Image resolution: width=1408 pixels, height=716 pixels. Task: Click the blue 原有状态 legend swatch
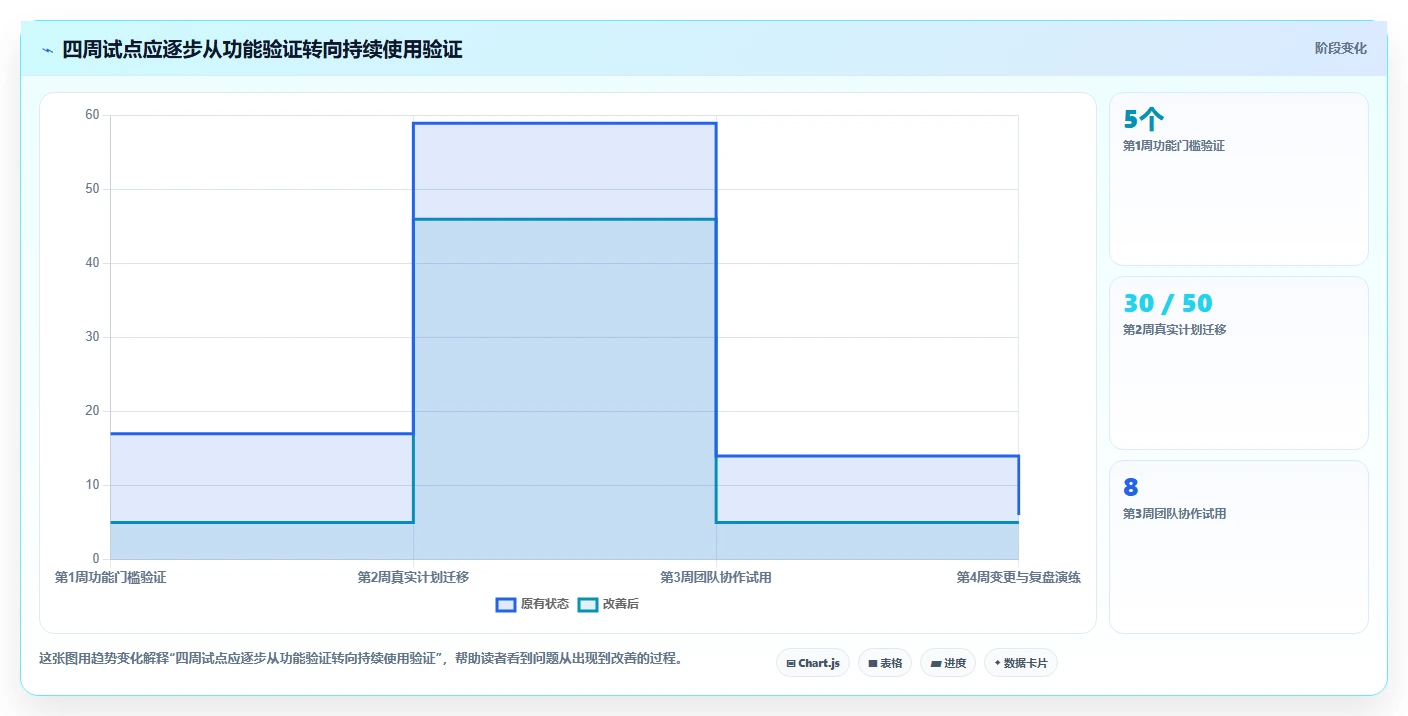[x=507, y=604]
